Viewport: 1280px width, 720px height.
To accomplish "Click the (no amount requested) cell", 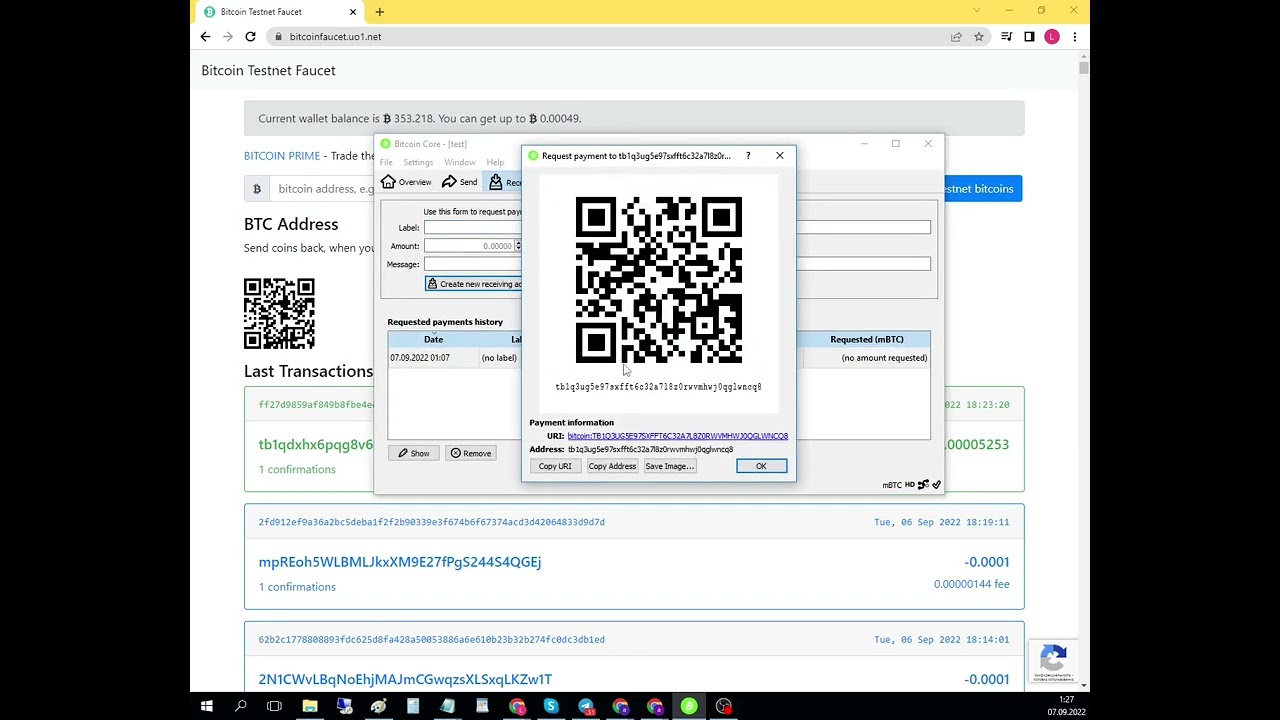I will (x=884, y=358).
